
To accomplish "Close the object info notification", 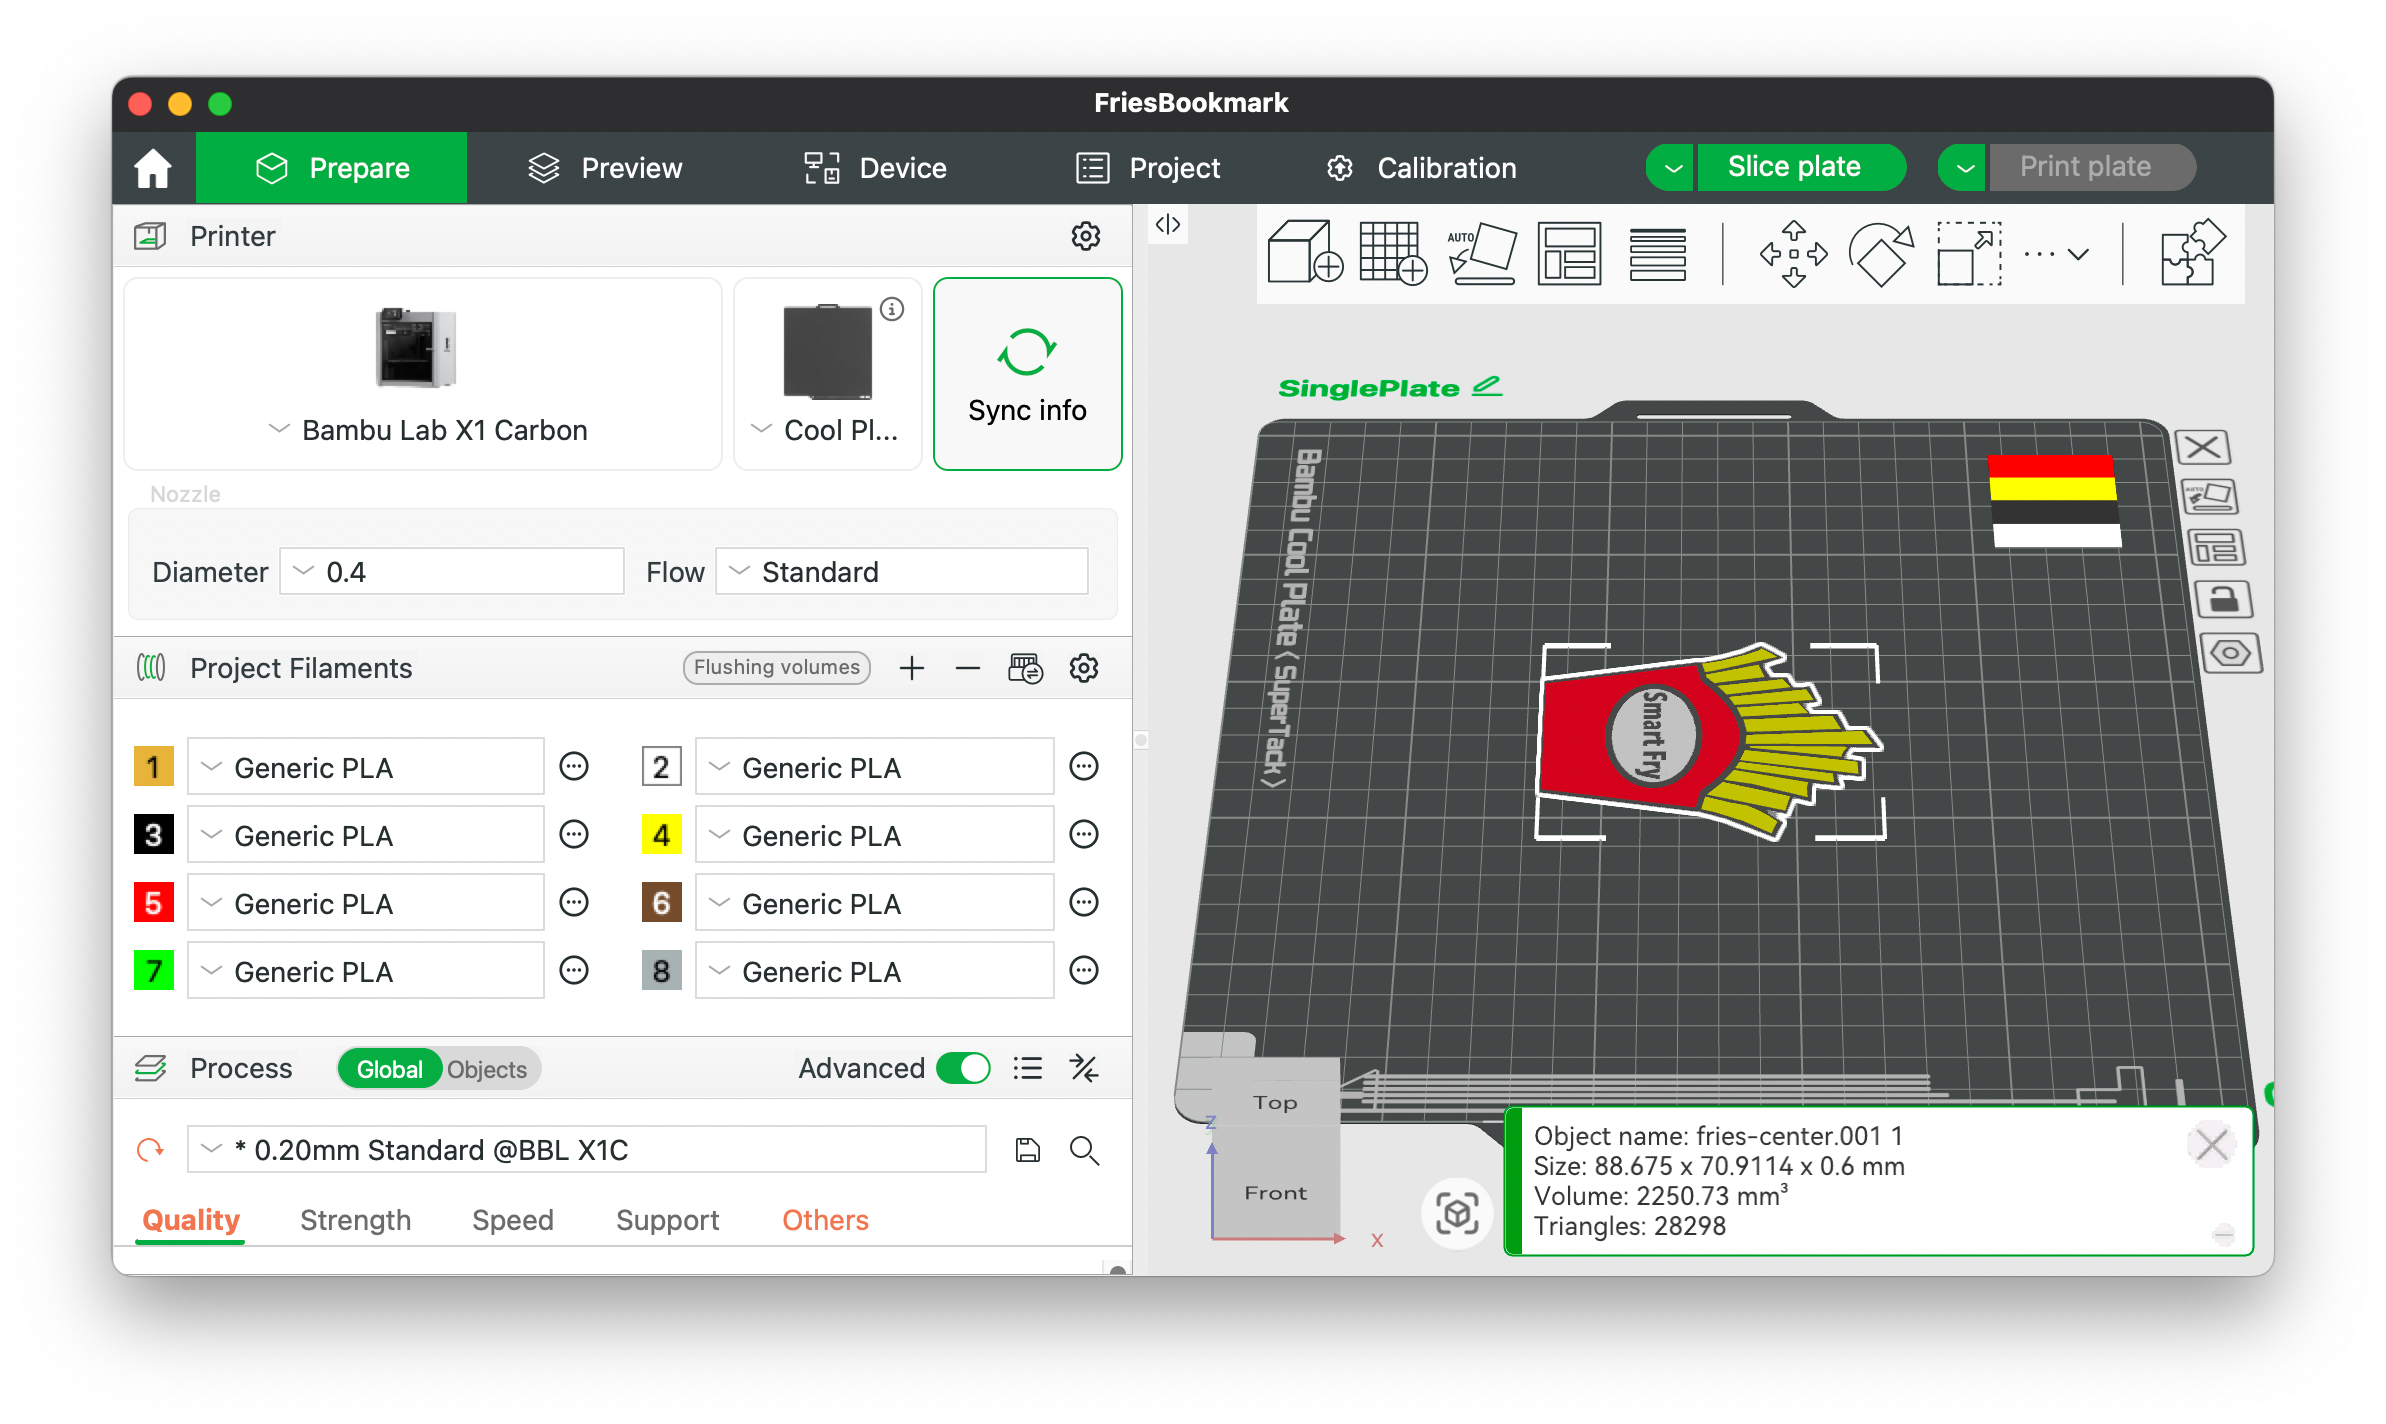I will point(2211,1143).
